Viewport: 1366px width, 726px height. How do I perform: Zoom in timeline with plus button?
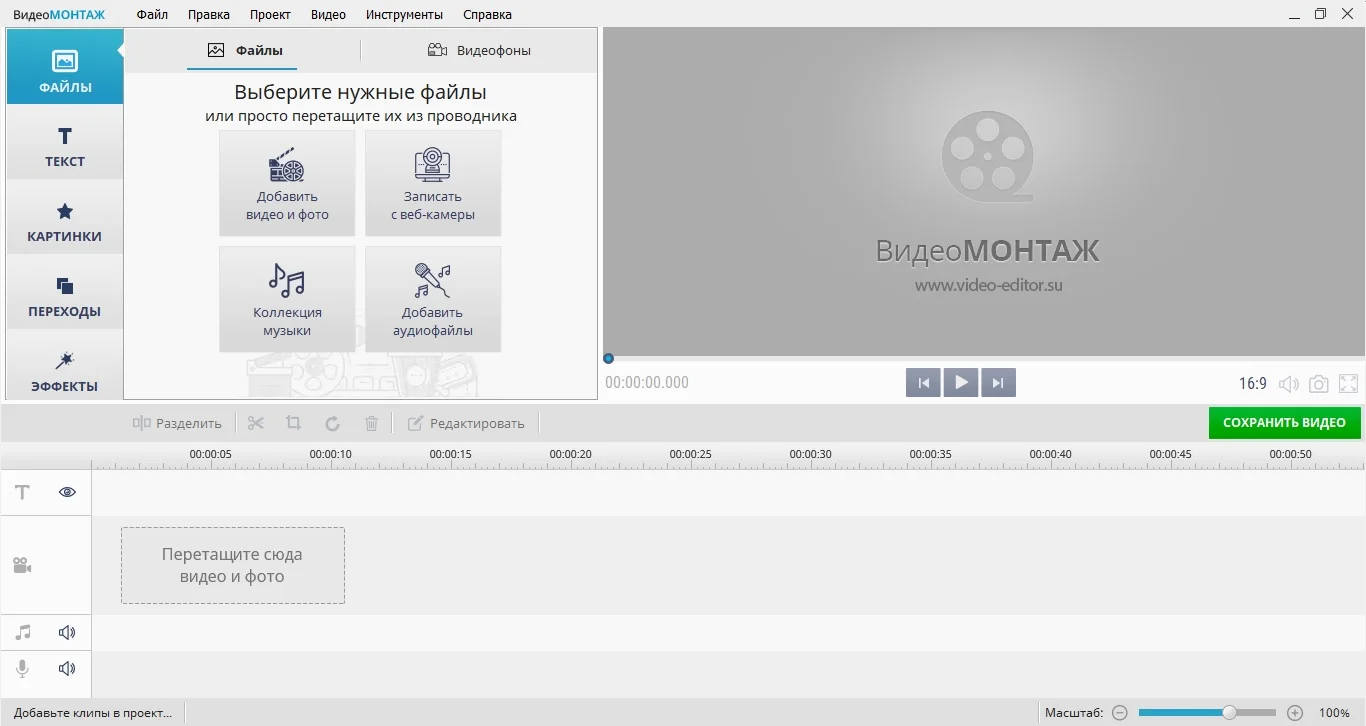click(1295, 713)
